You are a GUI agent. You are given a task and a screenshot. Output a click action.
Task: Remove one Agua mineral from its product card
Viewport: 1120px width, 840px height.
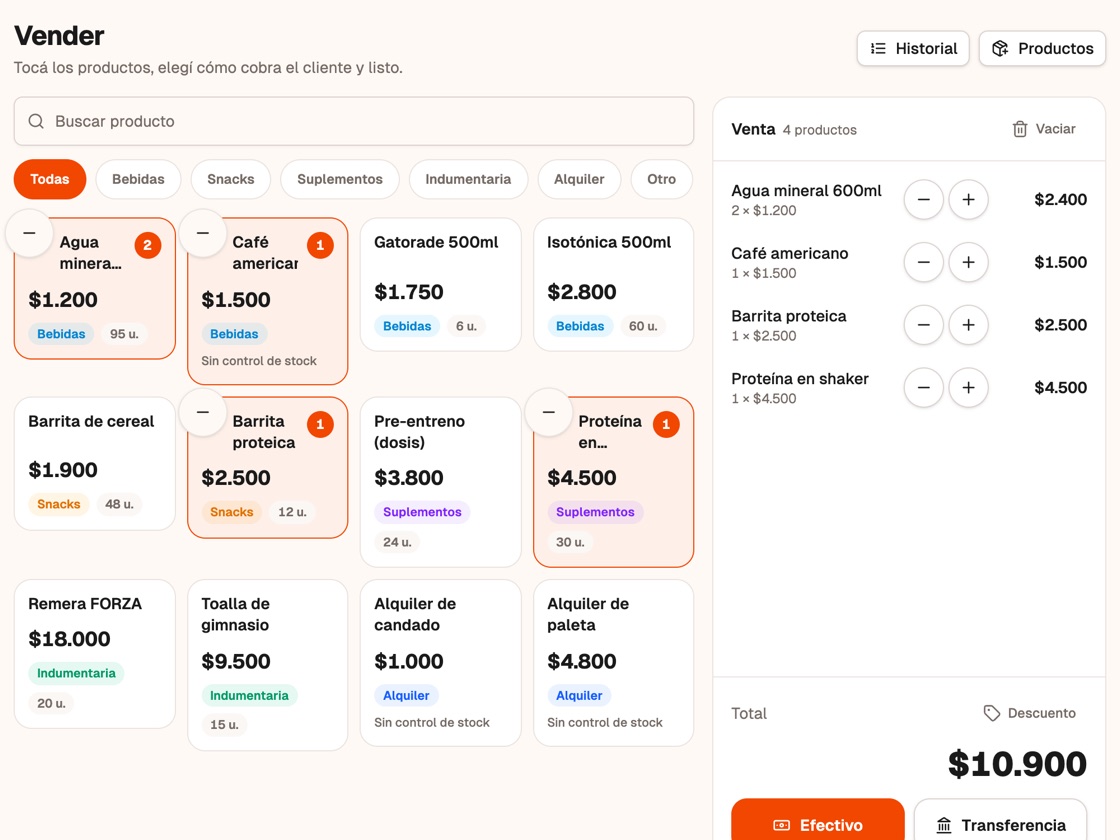tap(29, 233)
